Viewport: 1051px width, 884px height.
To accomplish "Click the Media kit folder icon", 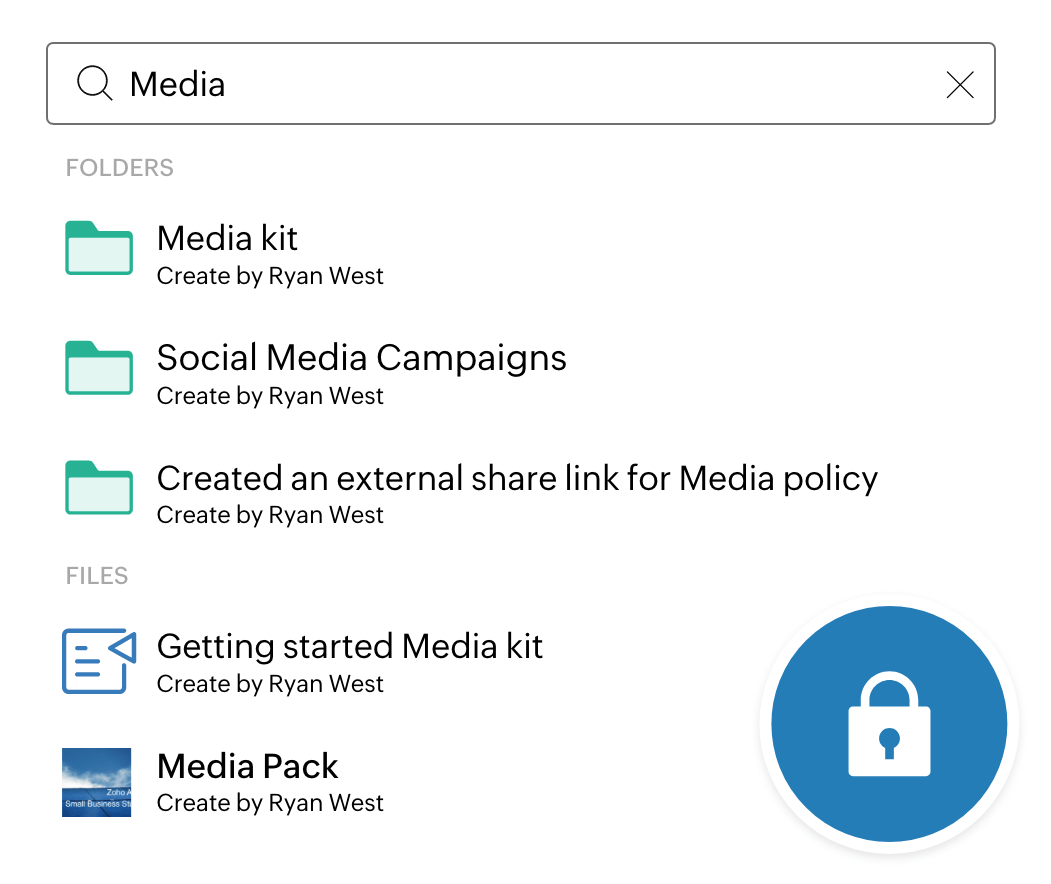I will (x=99, y=248).
